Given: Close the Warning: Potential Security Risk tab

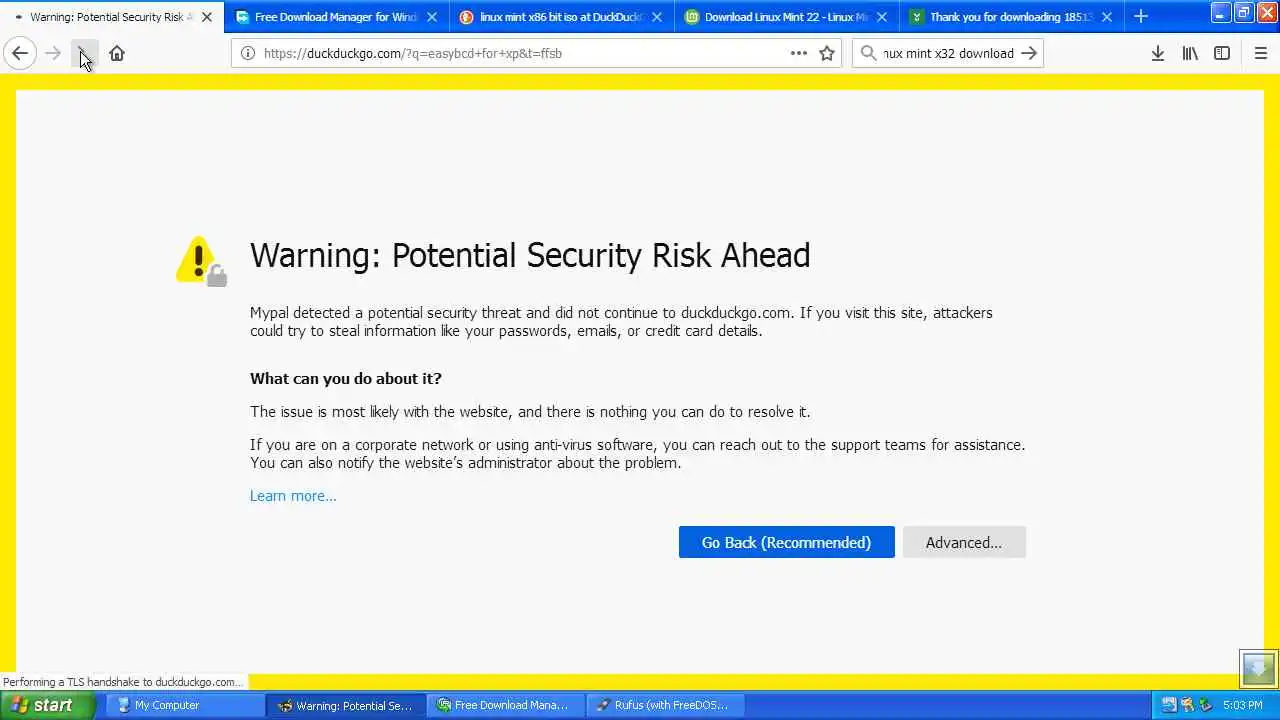Looking at the screenshot, I should (207, 17).
